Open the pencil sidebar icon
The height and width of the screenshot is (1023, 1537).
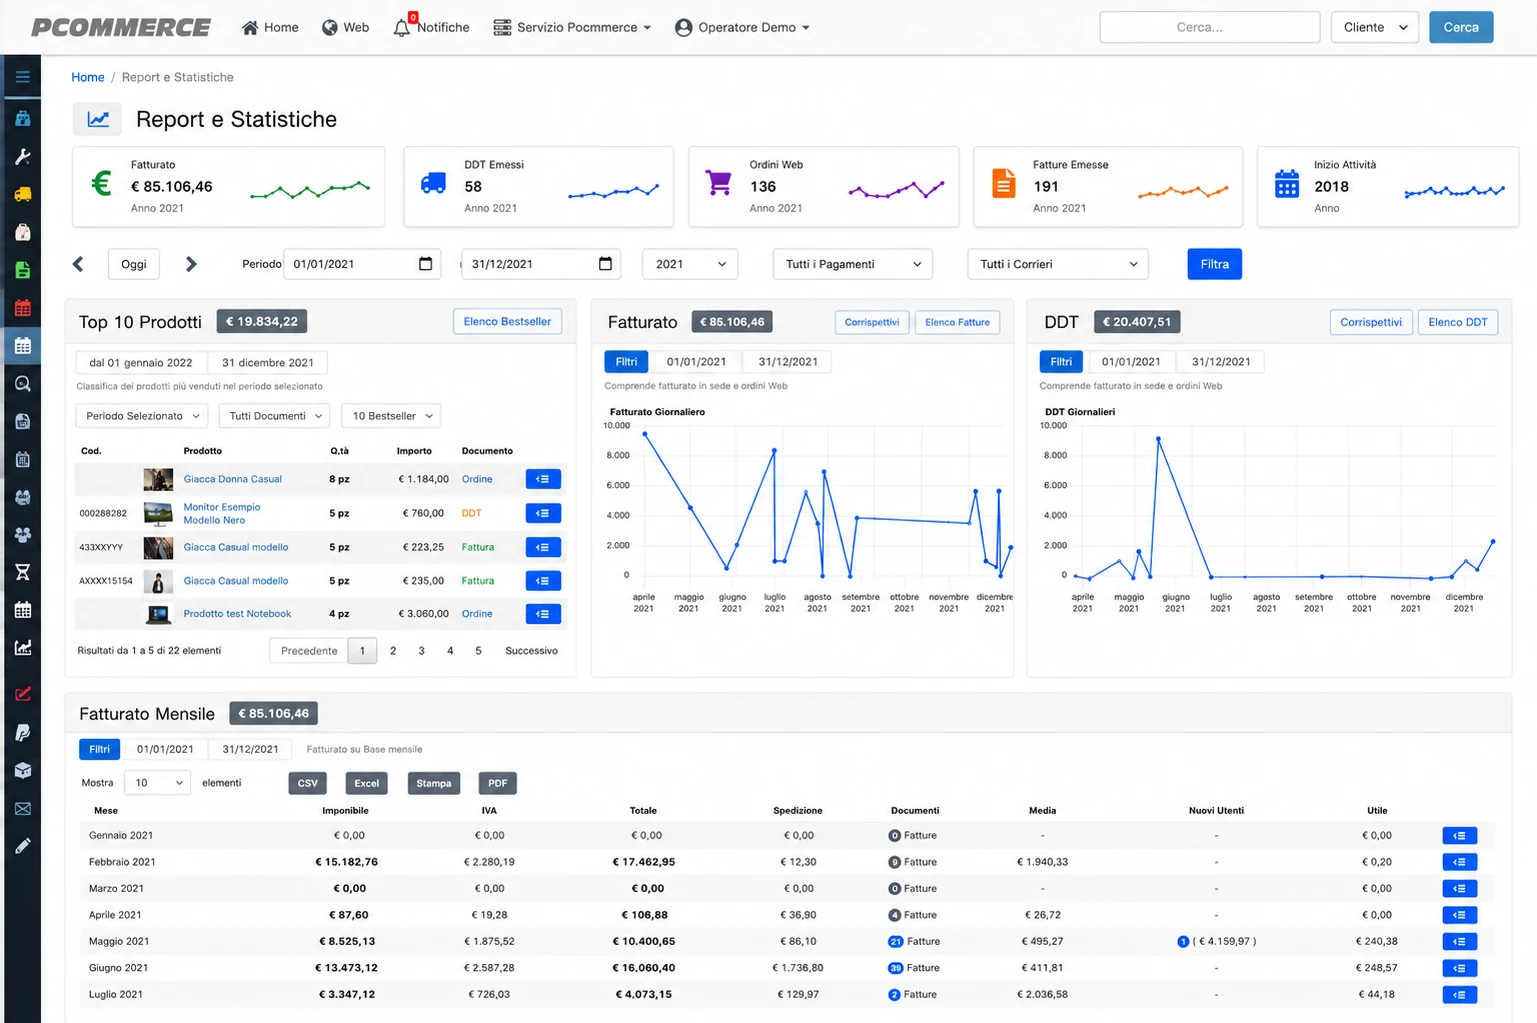[x=22, y=846]
